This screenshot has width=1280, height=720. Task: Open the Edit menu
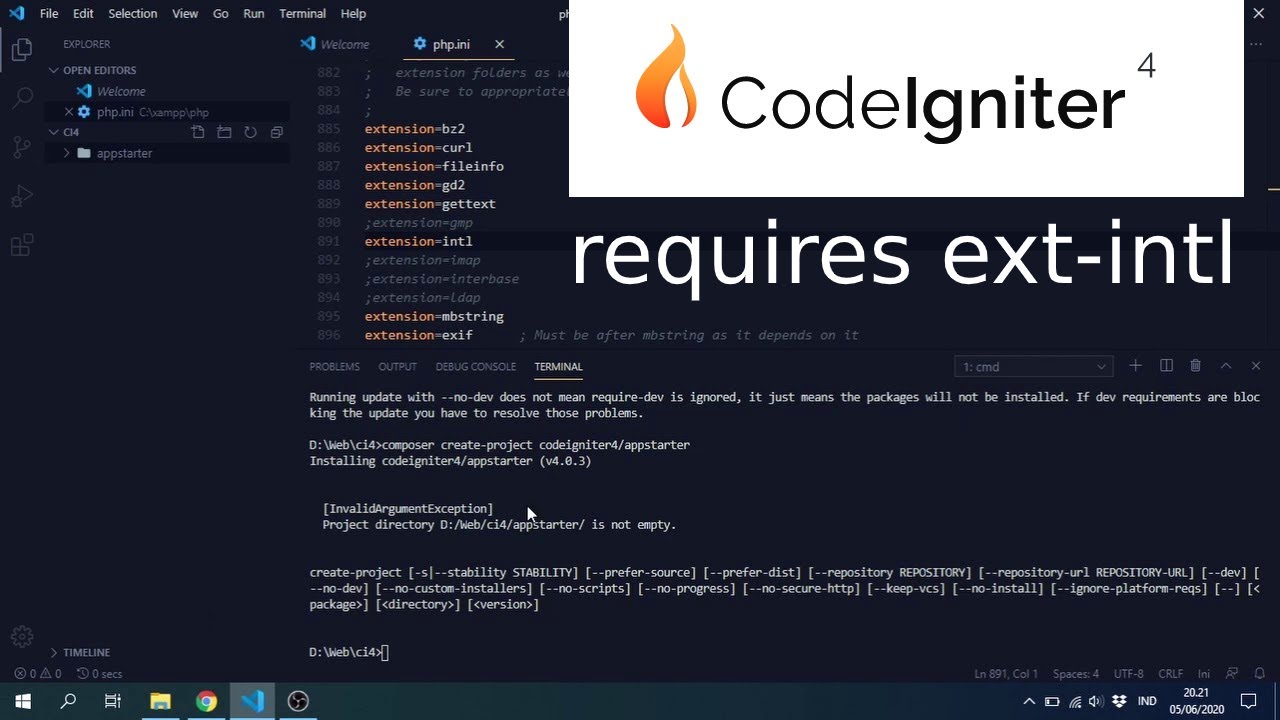[x=83, y=14]
